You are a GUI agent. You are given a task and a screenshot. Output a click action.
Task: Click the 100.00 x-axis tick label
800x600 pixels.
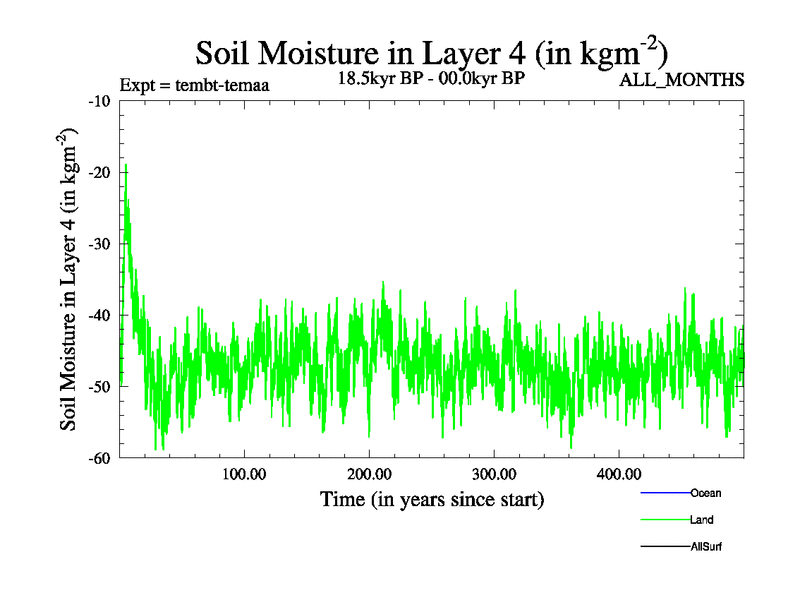pos(244,474)
